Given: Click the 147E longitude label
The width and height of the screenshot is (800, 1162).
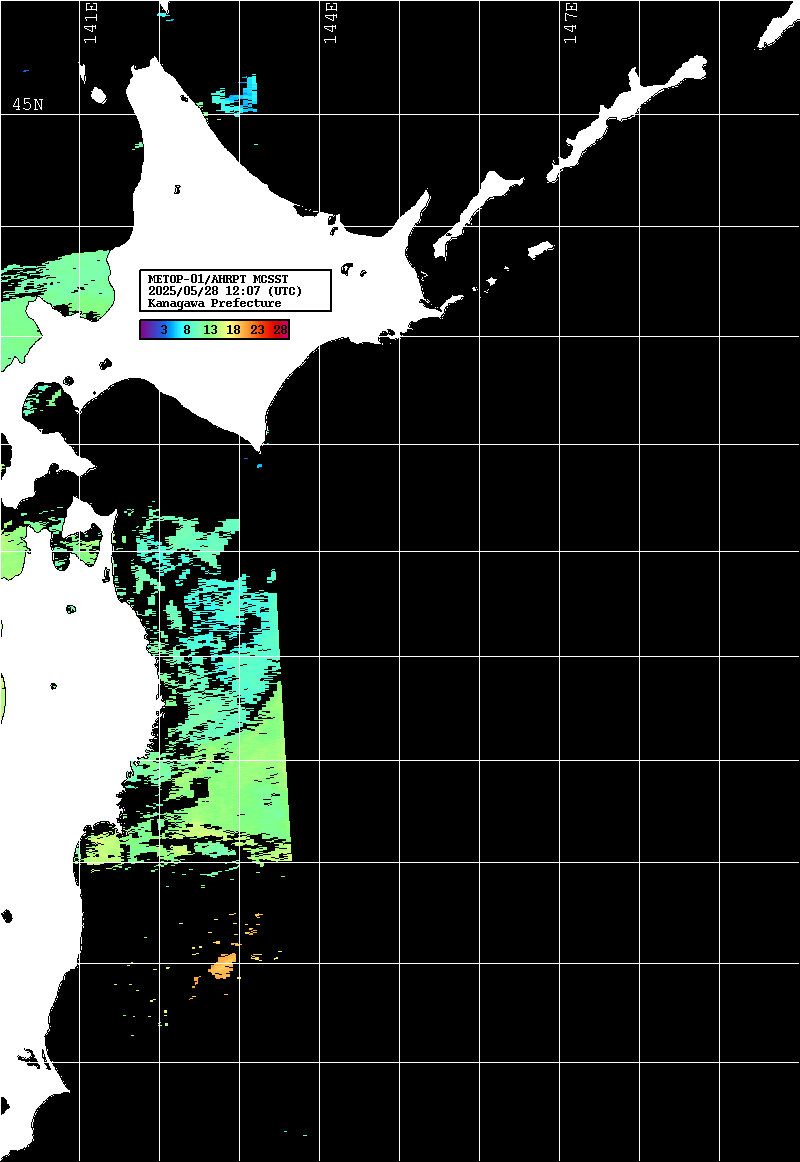Looking at the screenshot, I should [x=570, y=24].
